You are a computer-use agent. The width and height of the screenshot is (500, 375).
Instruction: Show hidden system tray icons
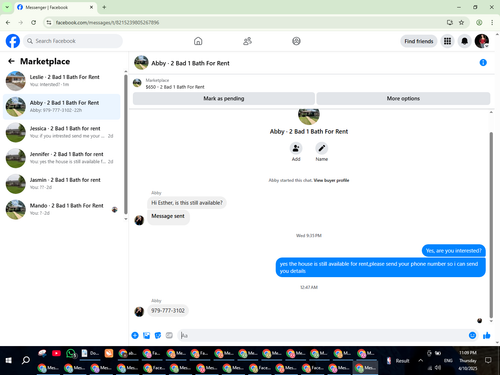tap(420, 360)
